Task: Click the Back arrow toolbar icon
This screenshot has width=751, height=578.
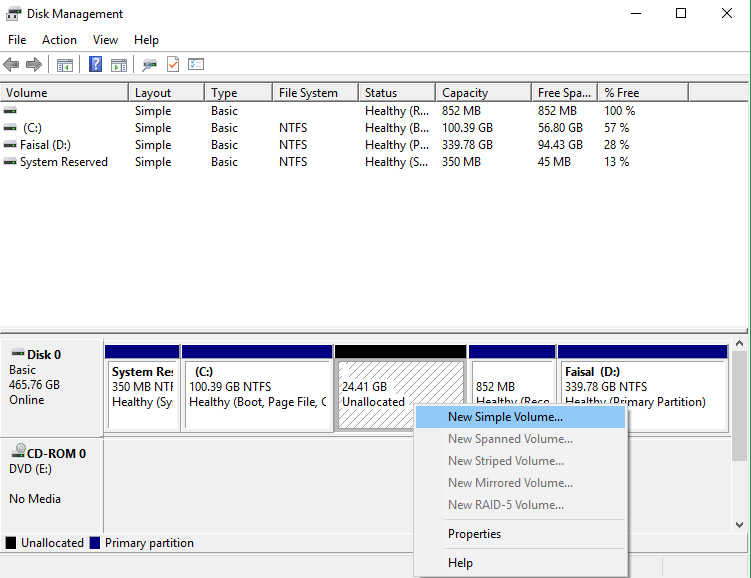Action: (11, 65)
